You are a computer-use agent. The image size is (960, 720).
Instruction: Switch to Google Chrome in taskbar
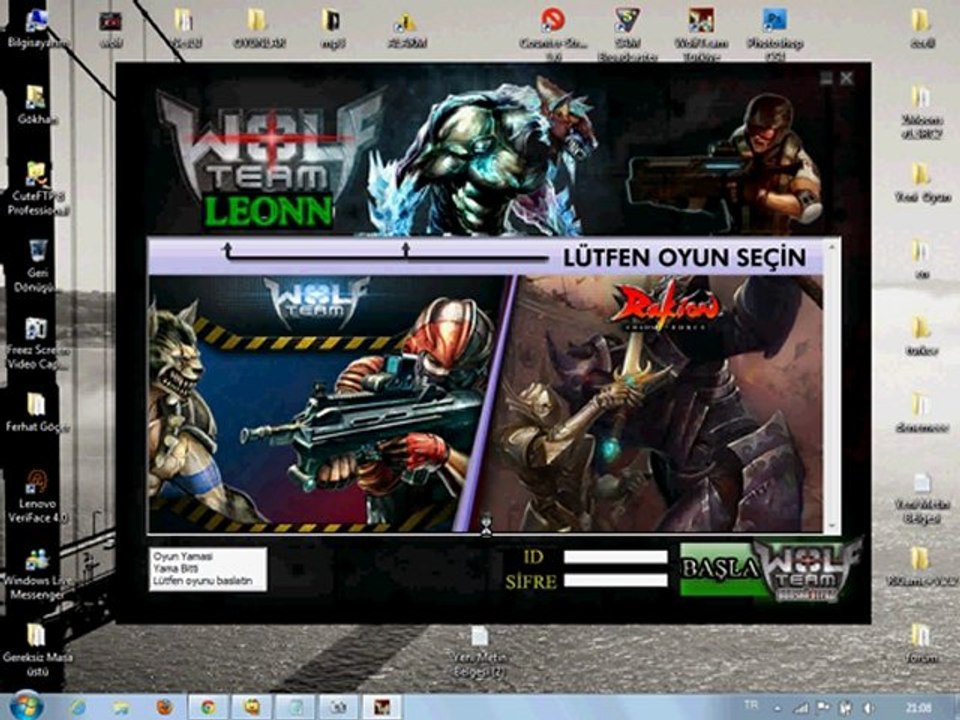(x=208, y=707)
